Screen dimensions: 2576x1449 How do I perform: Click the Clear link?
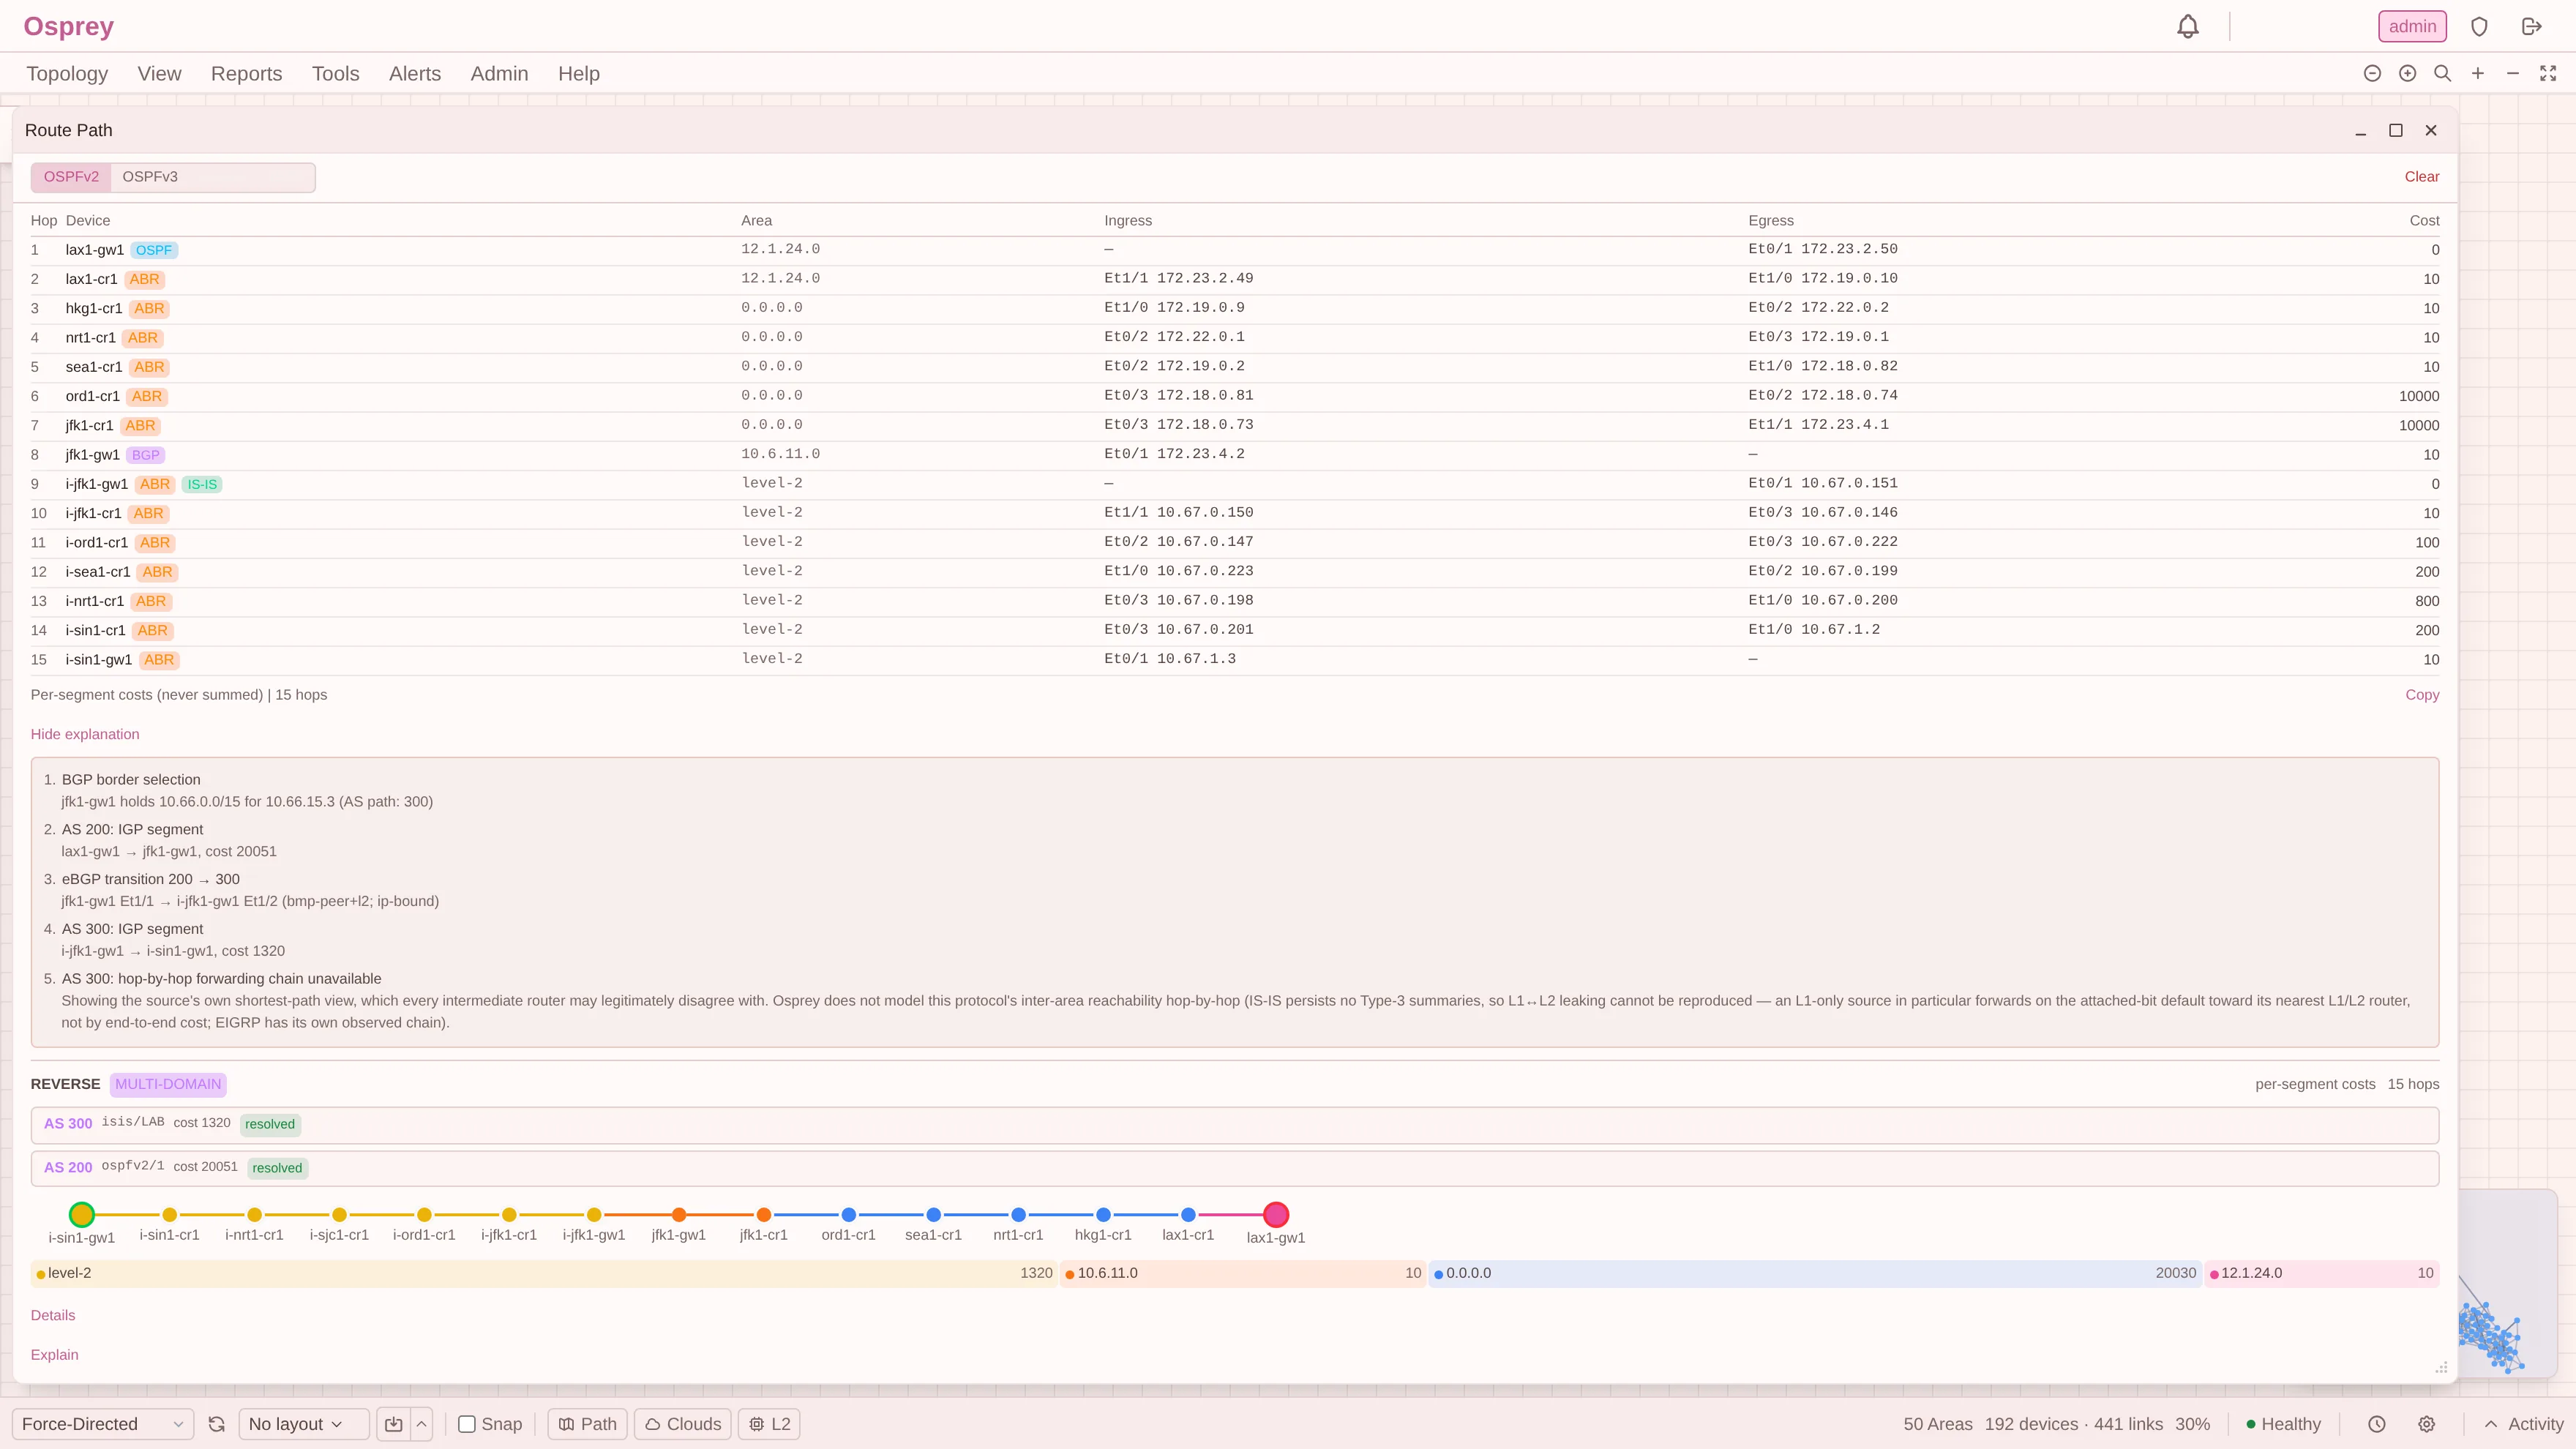[x=2422, y=177]
